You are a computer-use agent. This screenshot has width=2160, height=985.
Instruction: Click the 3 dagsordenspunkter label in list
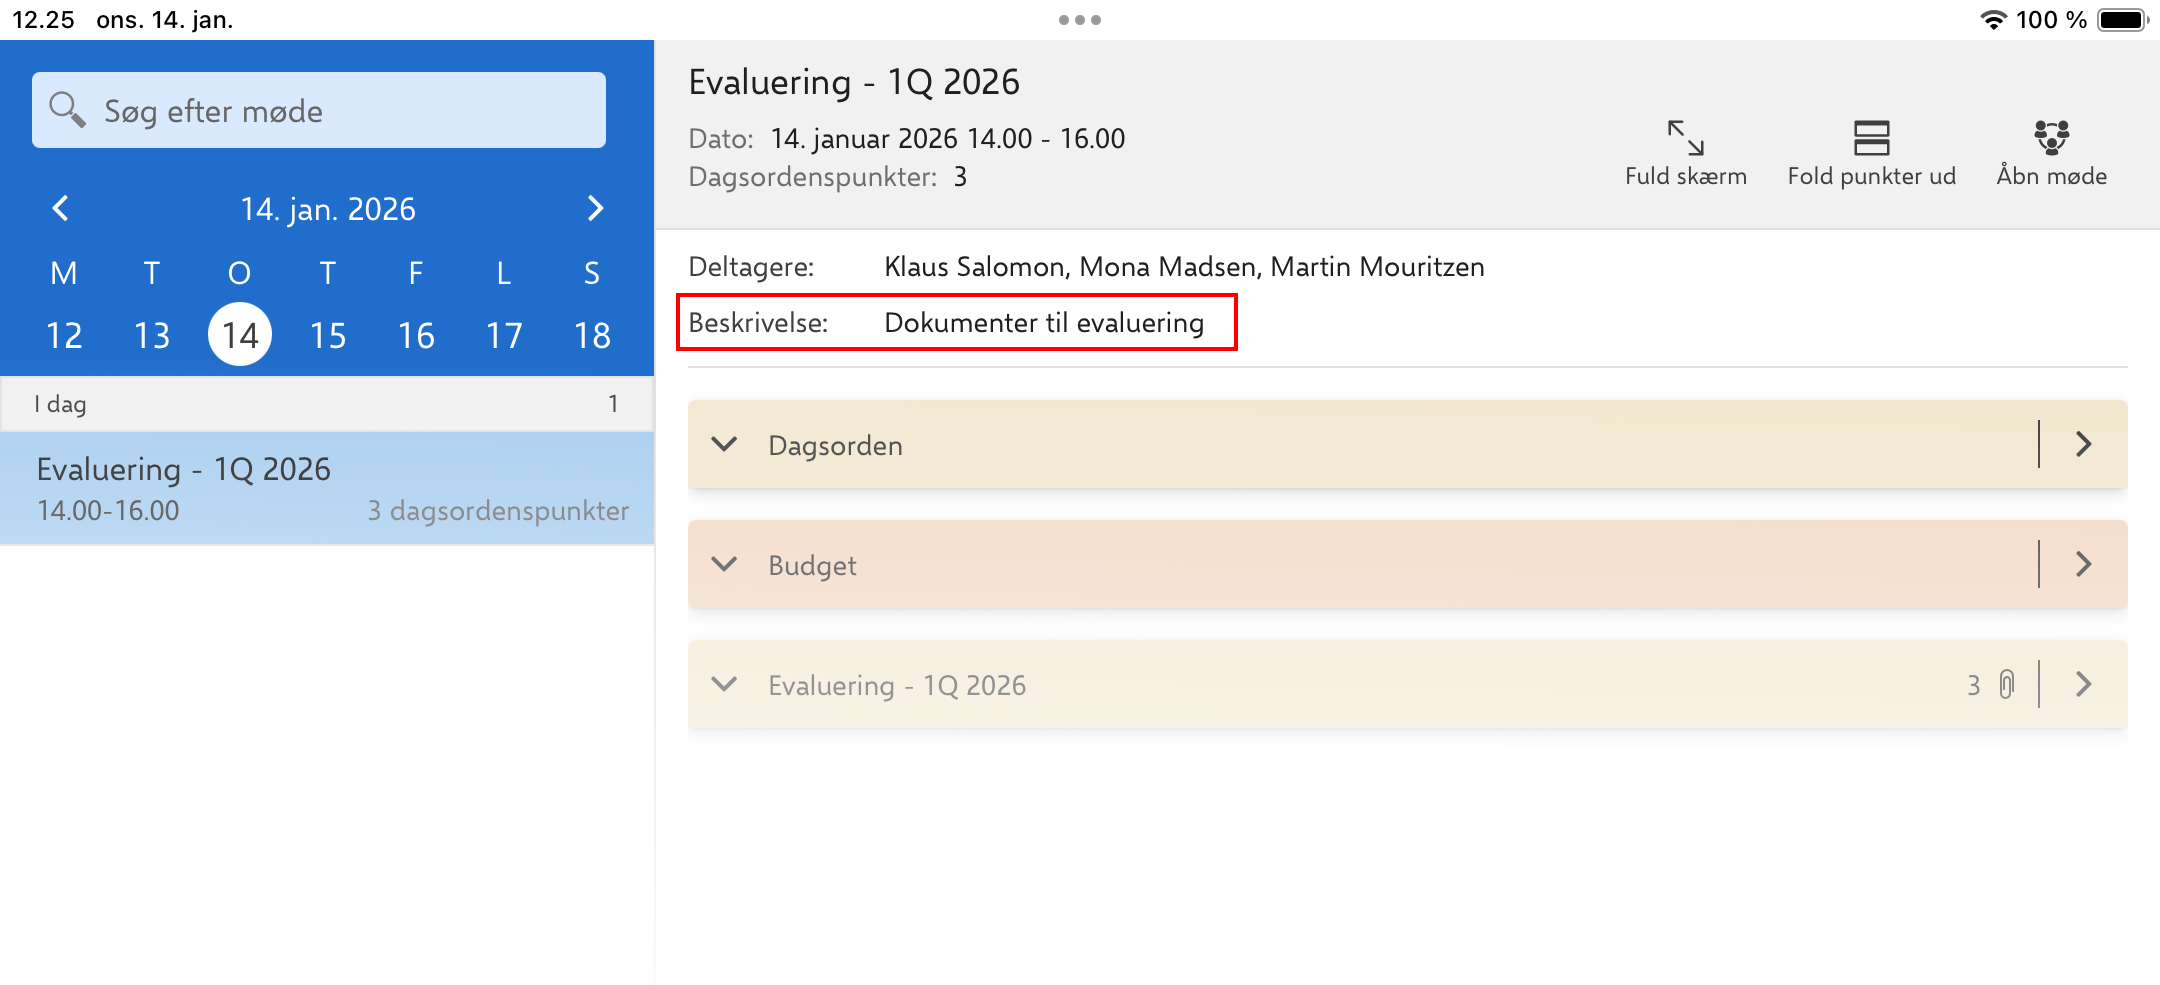[498, 511]
